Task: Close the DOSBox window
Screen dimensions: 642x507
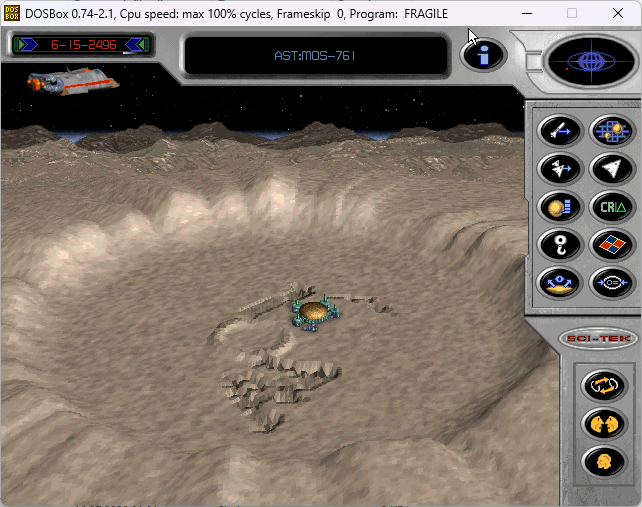Action: click(x=618, y=14)
